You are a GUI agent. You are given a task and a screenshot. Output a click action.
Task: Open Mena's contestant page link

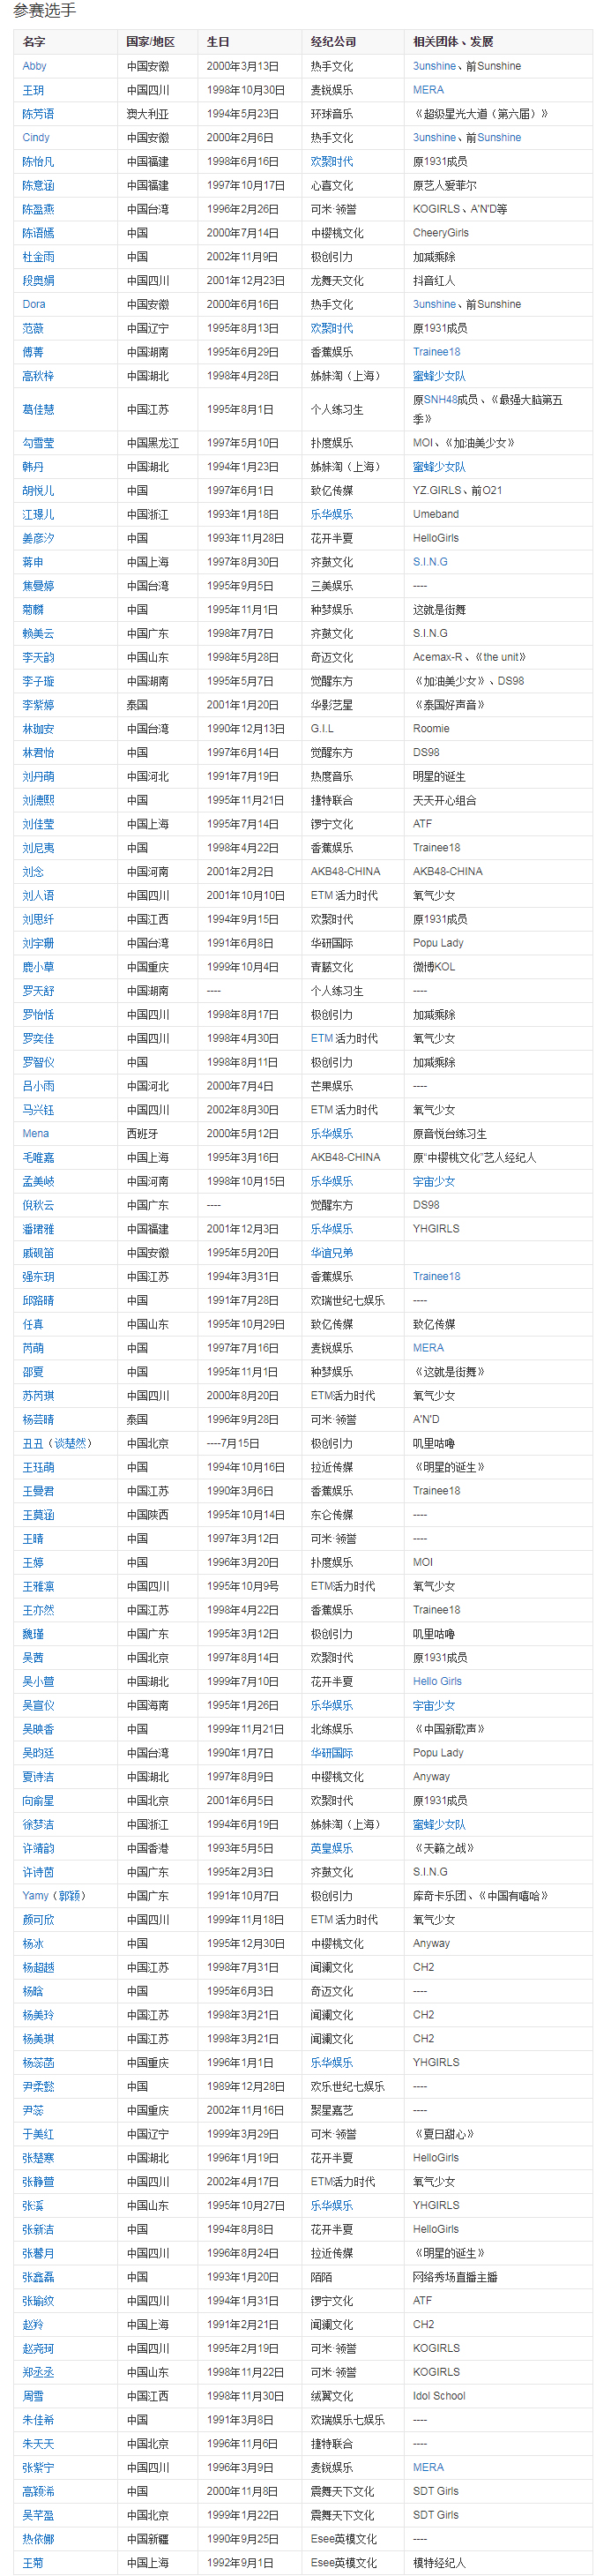tap(36, 1133)
